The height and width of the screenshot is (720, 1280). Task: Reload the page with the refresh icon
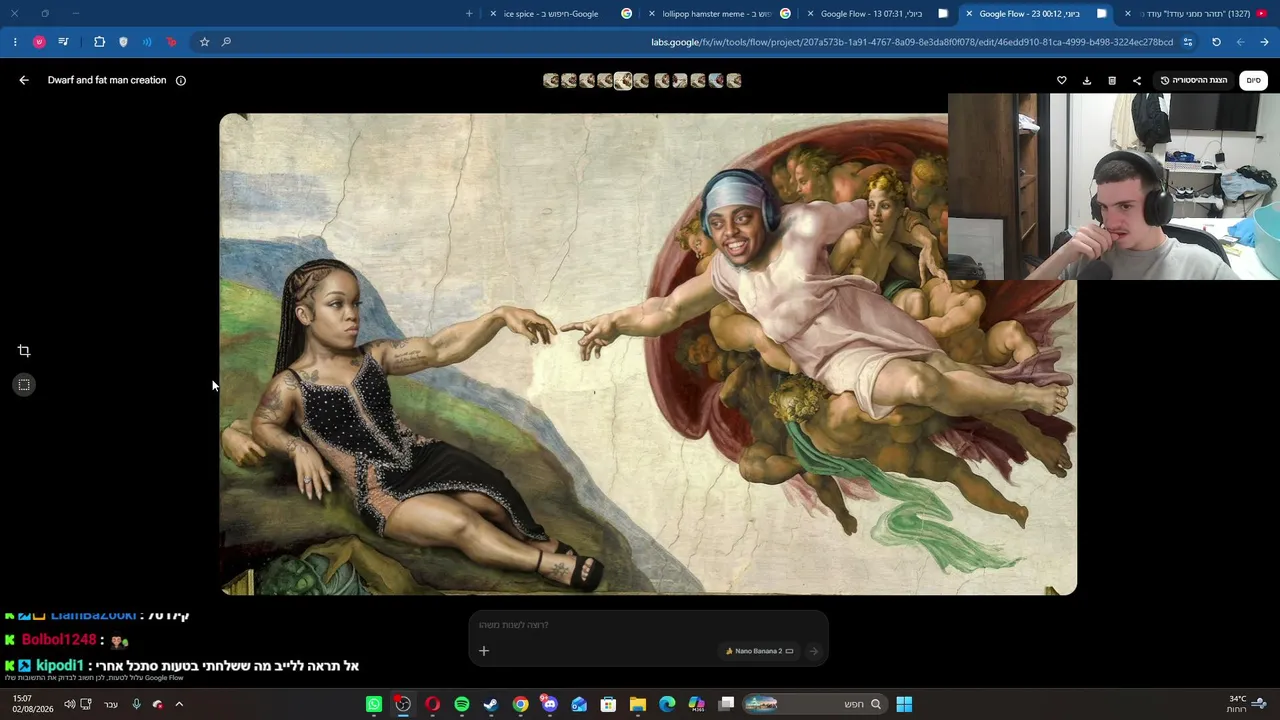coord(1216,42)
